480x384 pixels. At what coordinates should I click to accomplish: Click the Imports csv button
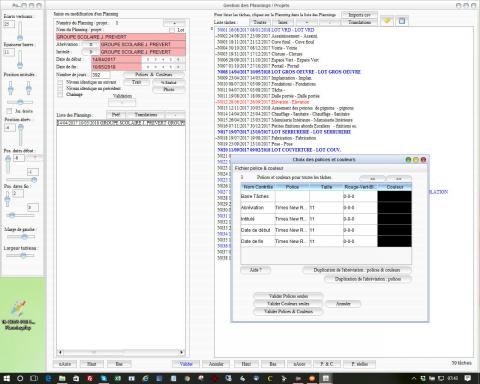(359, 15)
